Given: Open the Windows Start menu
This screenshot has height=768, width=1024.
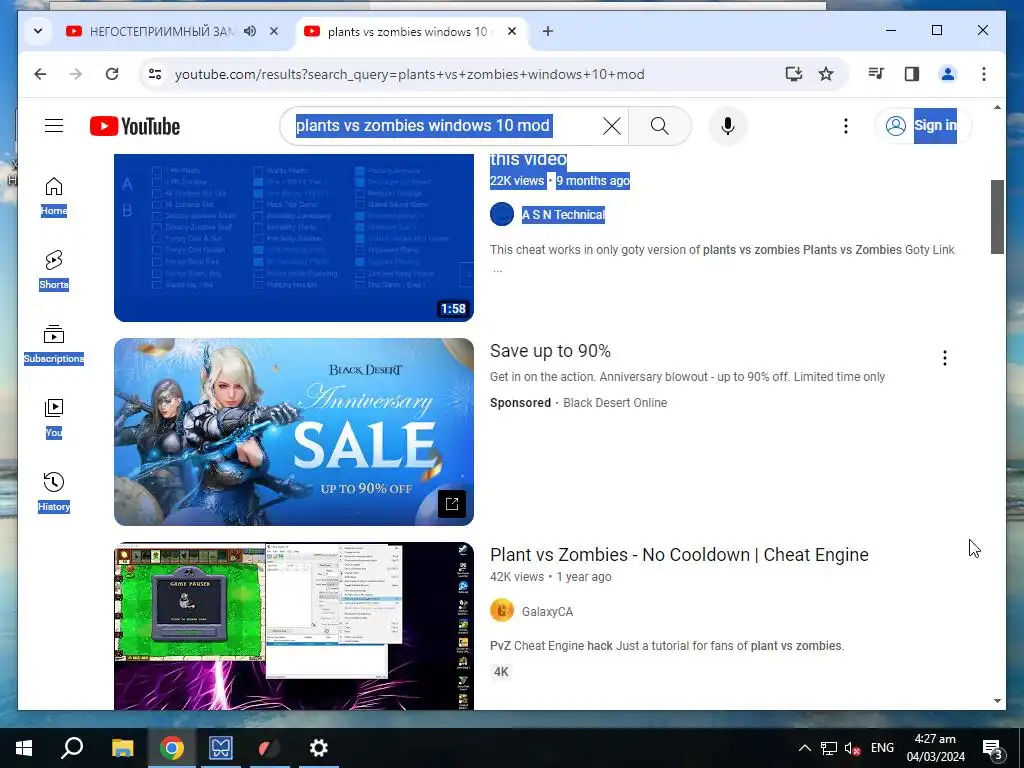Looking at the screenshot, I should [x=24, y=748].
